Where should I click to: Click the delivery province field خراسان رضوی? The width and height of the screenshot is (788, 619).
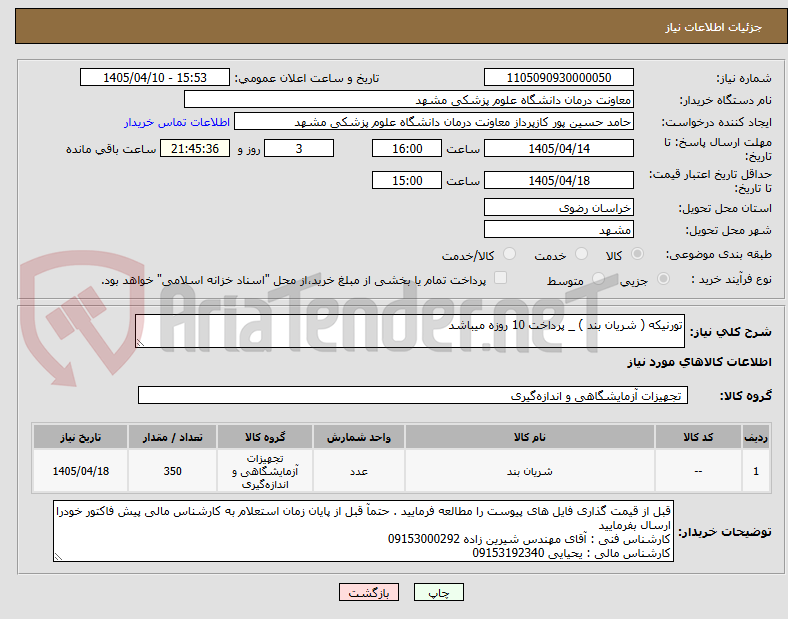[x=558, y=208]
